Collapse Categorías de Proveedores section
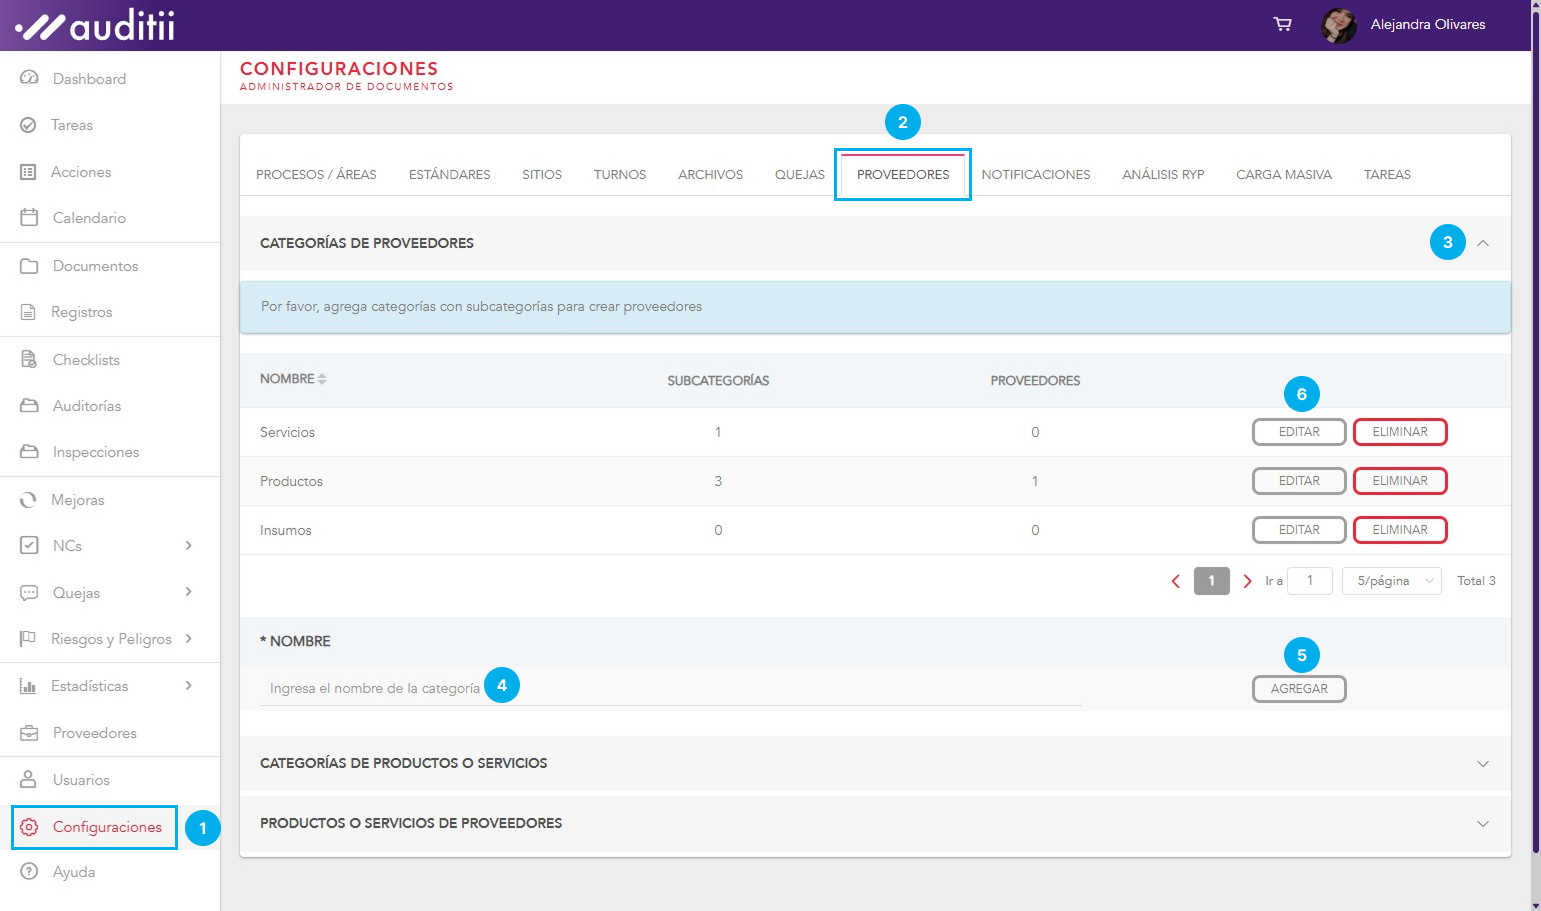 1483,243
